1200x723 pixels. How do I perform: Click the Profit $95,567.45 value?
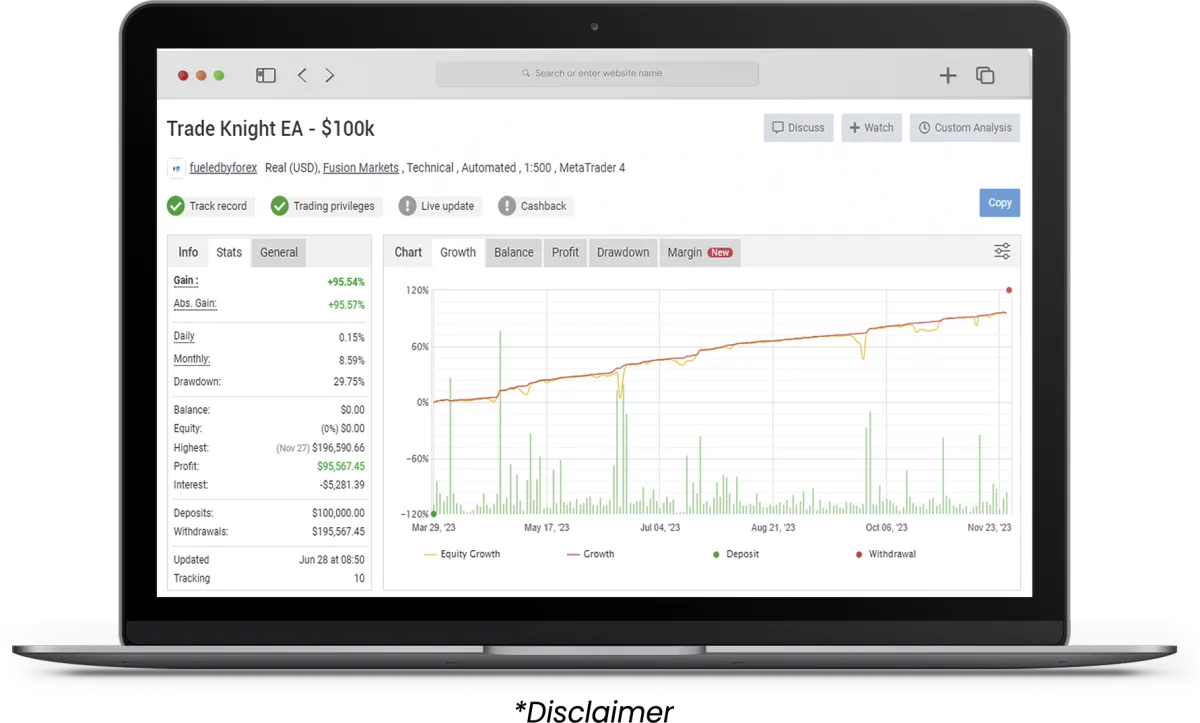pos(341,467)
